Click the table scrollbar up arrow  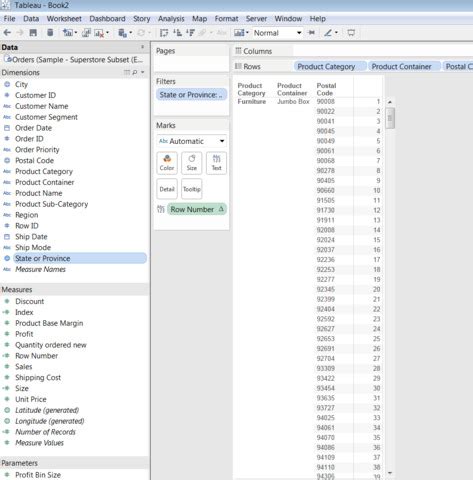(390, 102)
